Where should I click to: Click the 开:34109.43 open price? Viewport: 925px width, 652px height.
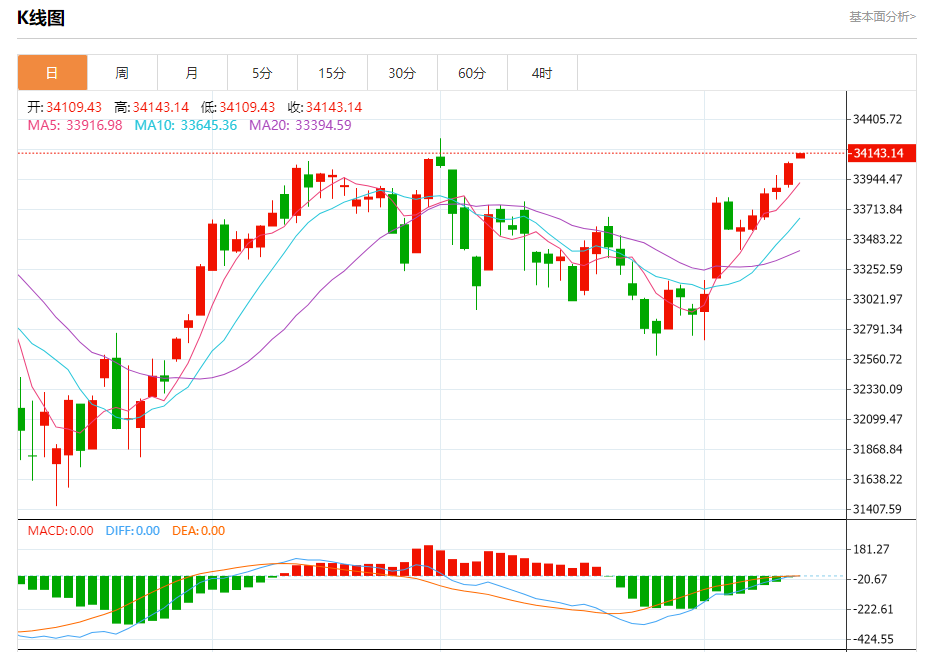(64, 107)
